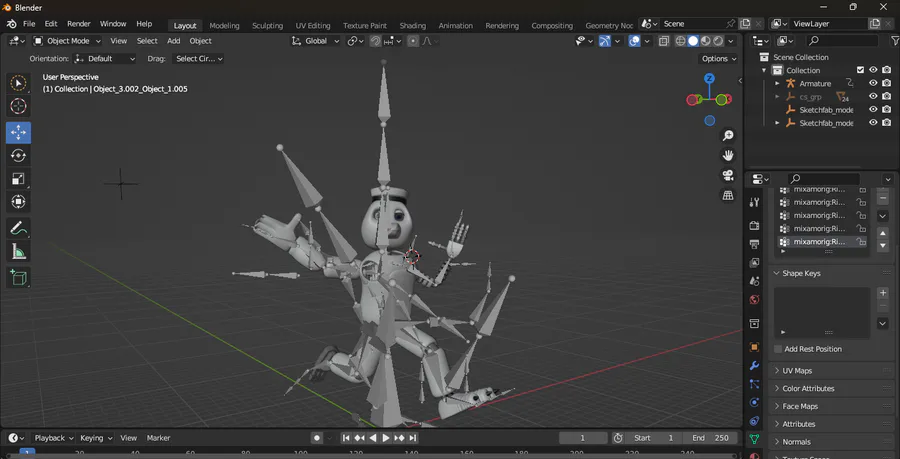
Task: Open the timeline Keying popover
Action: [x=96, y=438]
